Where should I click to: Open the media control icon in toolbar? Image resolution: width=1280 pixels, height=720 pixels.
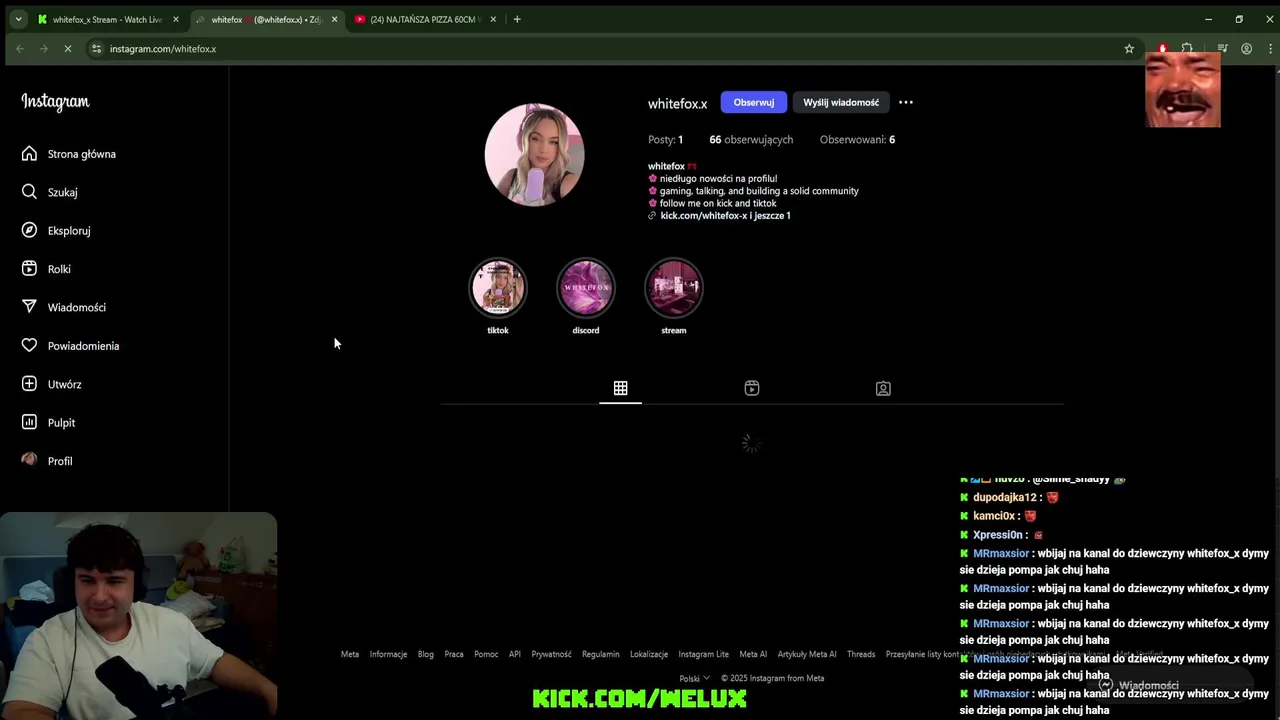point(1222,48)
